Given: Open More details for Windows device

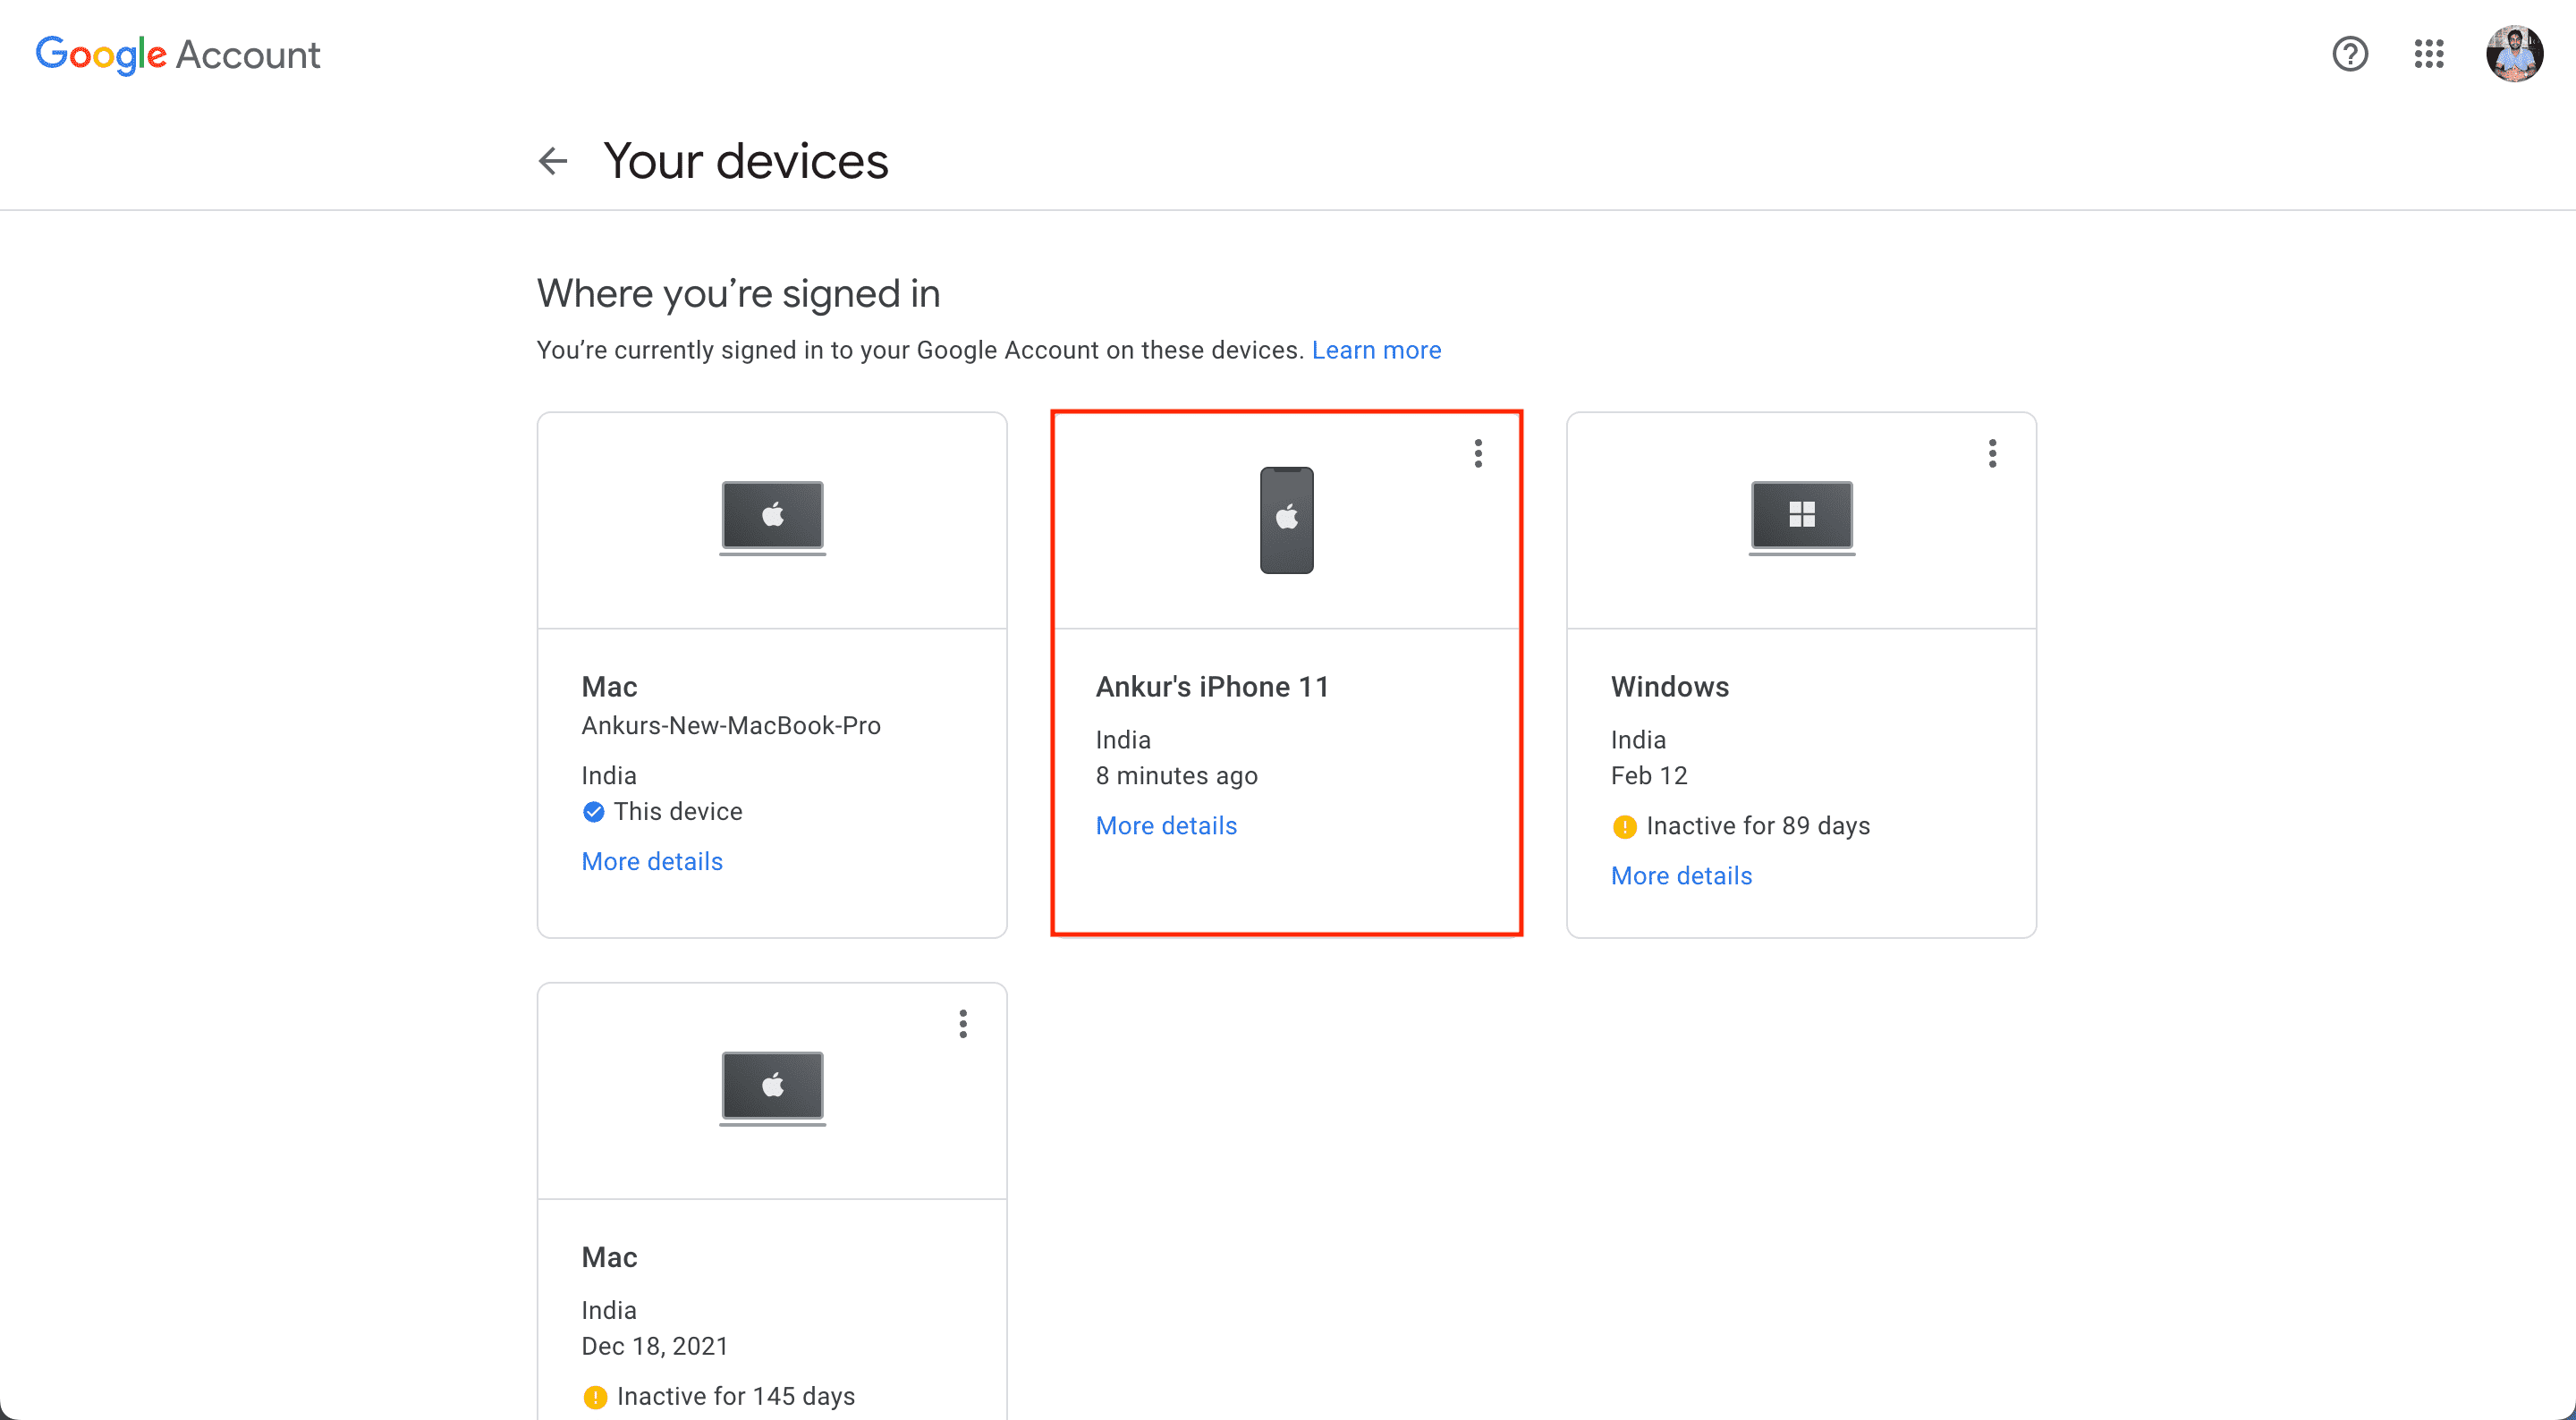Looking at the screenshot, I should (1682, 875).
